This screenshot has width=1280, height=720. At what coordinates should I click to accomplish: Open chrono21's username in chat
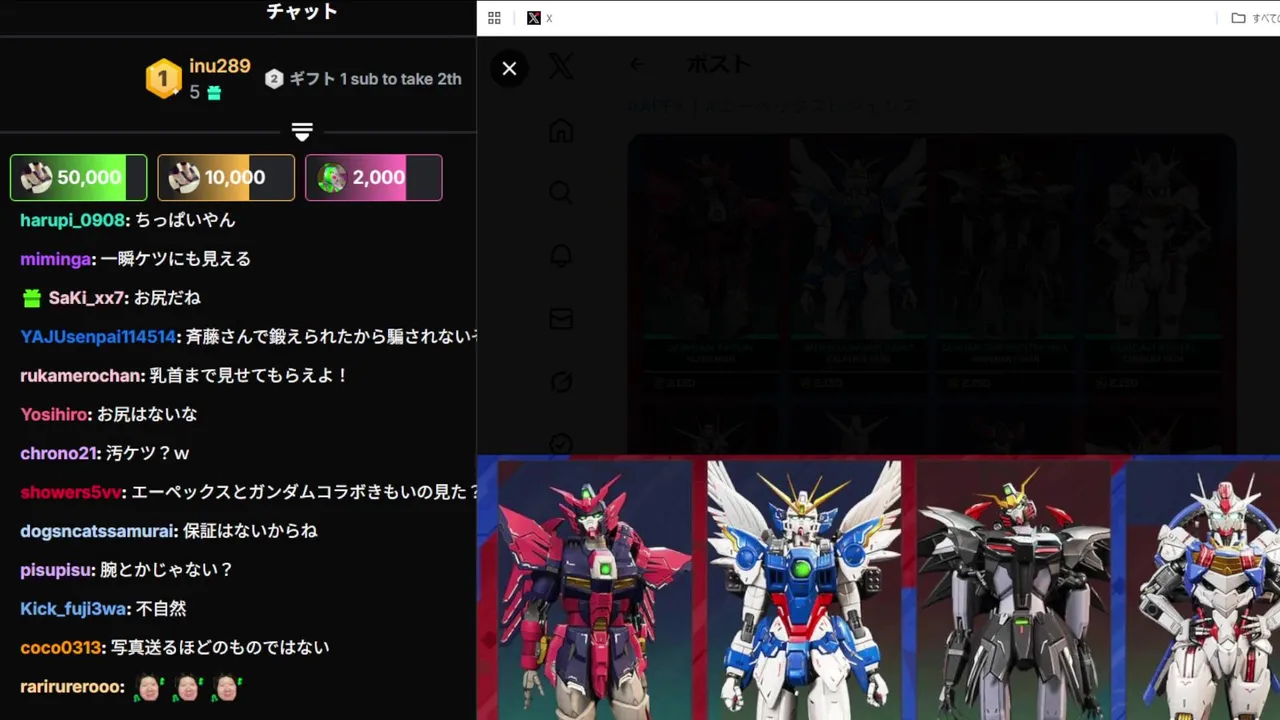[x=58, y=453]
